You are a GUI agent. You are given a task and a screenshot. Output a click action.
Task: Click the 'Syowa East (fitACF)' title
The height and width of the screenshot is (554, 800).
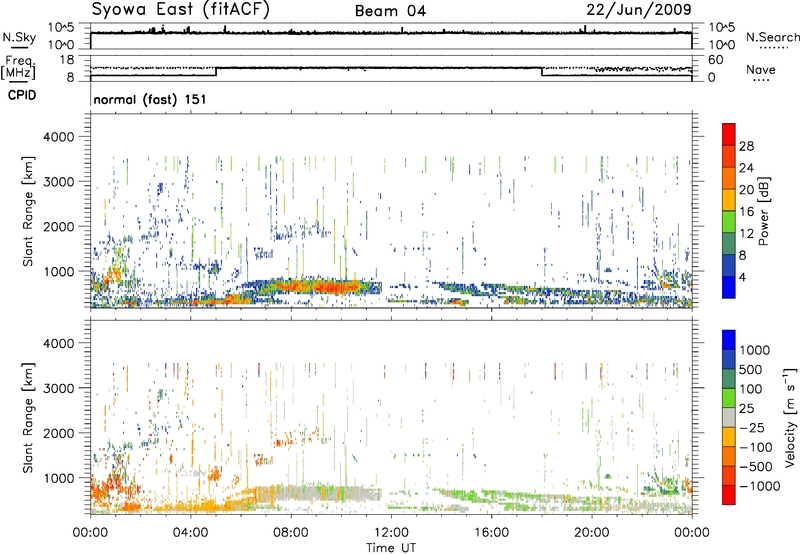click(x=181, y=10)
